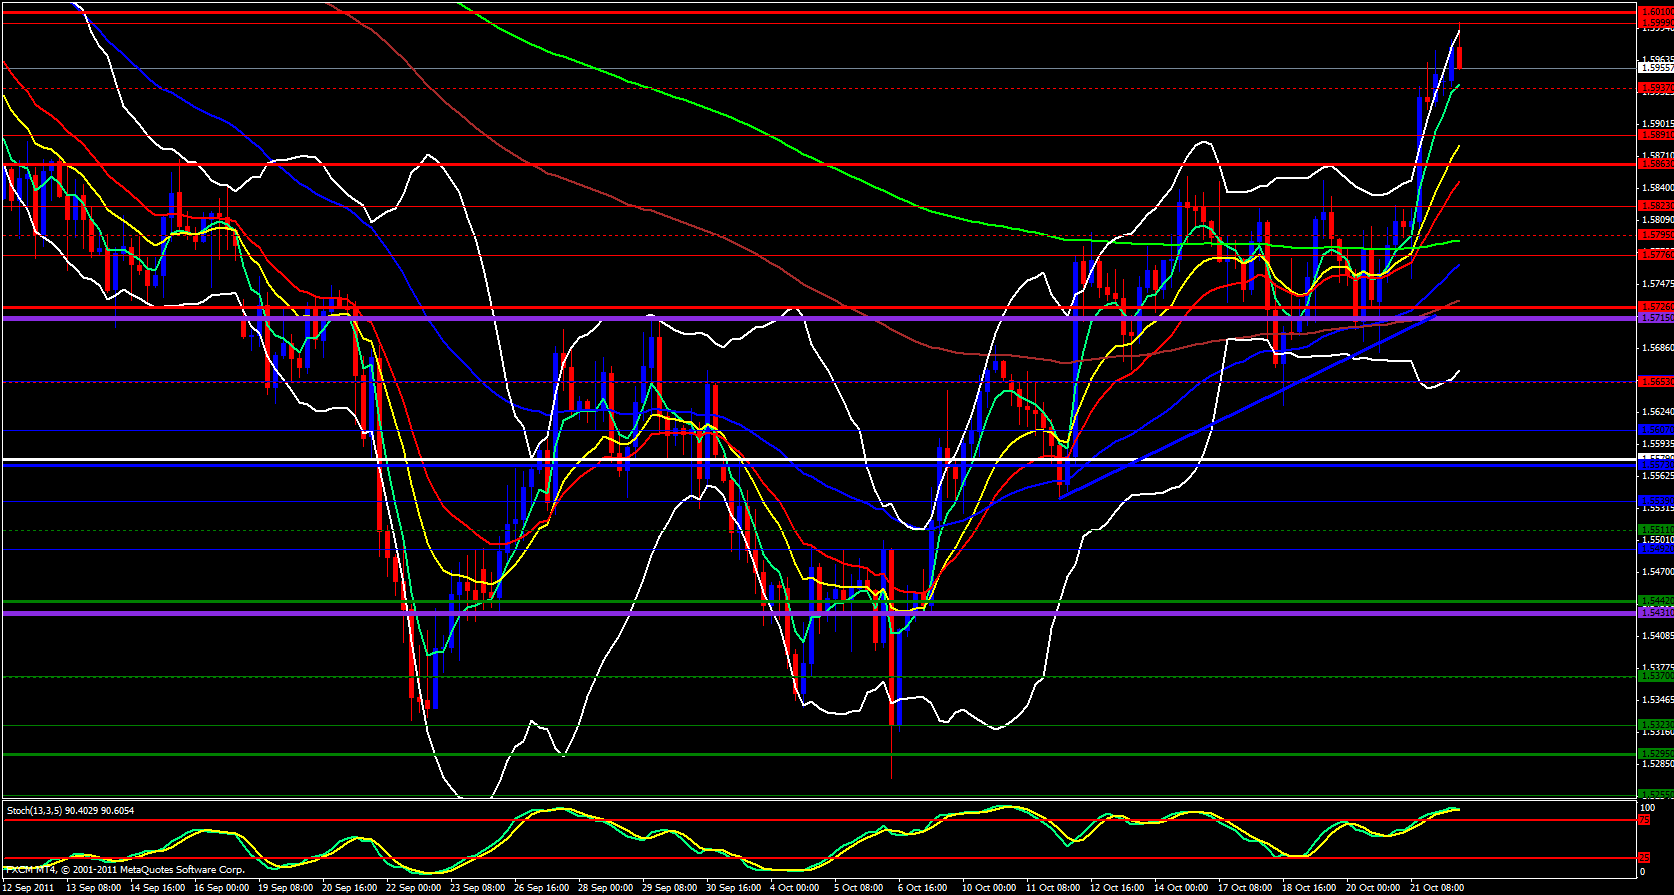Viewport: 1674px width, 895px height.
Task: Click the 12 Sep 2011 date label
Action: point(30,888)
